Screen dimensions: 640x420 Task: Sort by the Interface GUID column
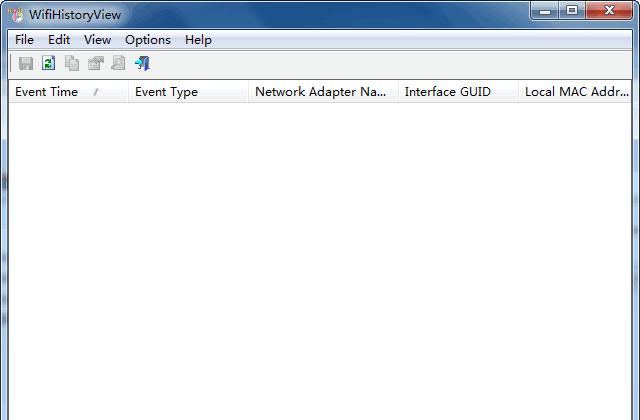pos(458,92)
